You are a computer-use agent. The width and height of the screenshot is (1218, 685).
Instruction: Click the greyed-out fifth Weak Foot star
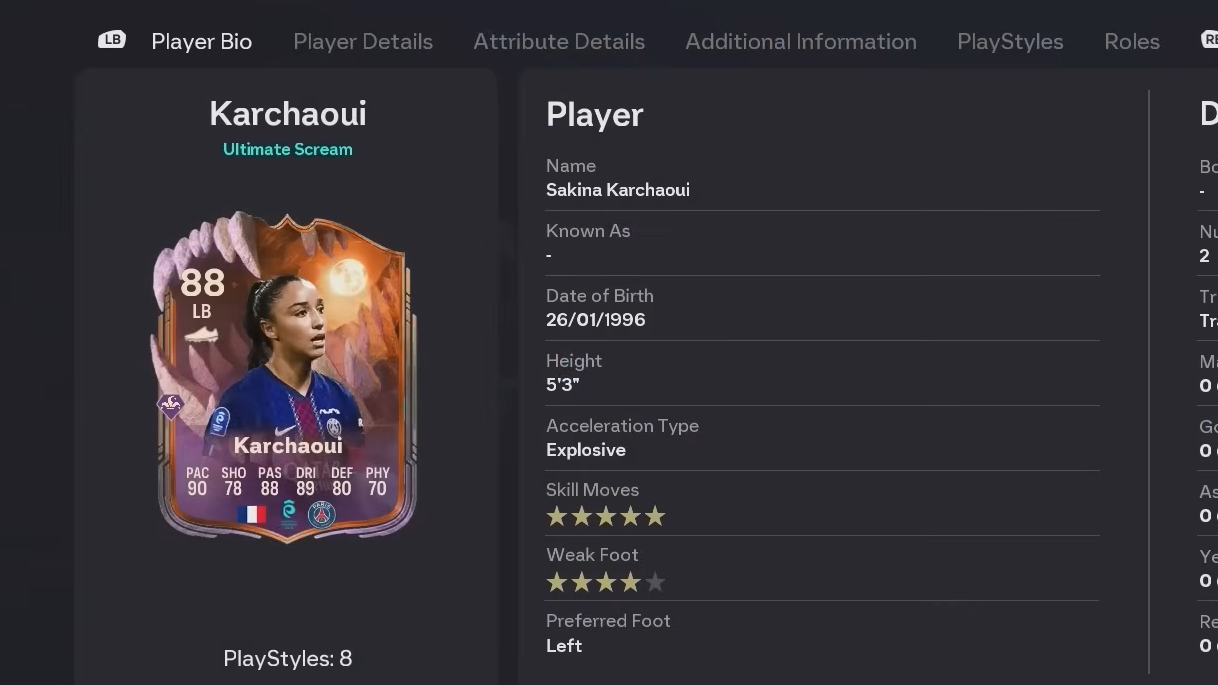(655, 582)
